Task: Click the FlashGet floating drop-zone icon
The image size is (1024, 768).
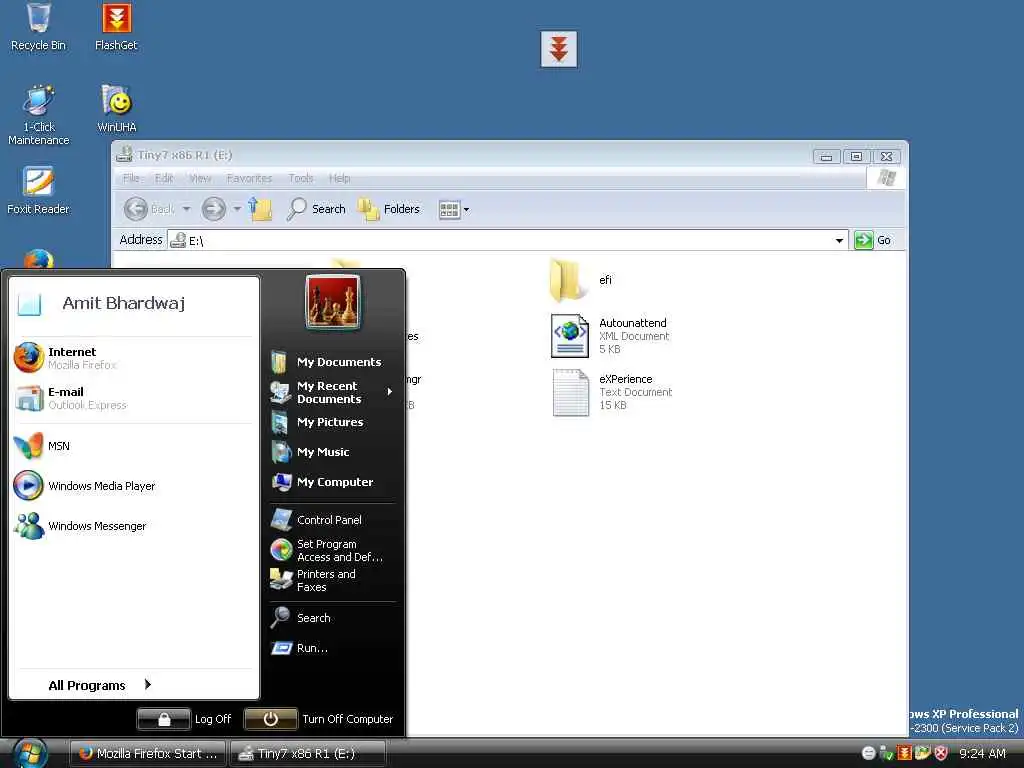Action: (x=558, y=49)
